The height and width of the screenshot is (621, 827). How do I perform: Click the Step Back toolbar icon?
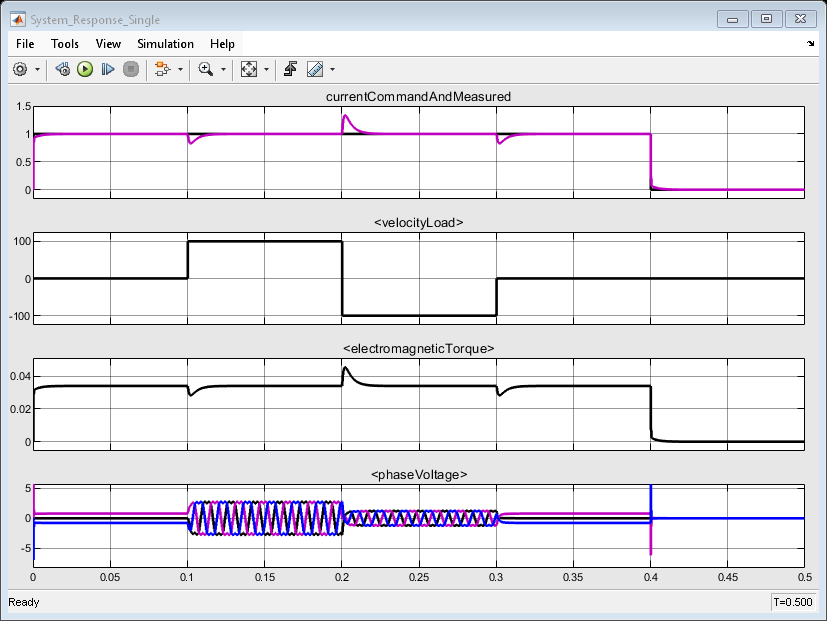coord(63,69)
